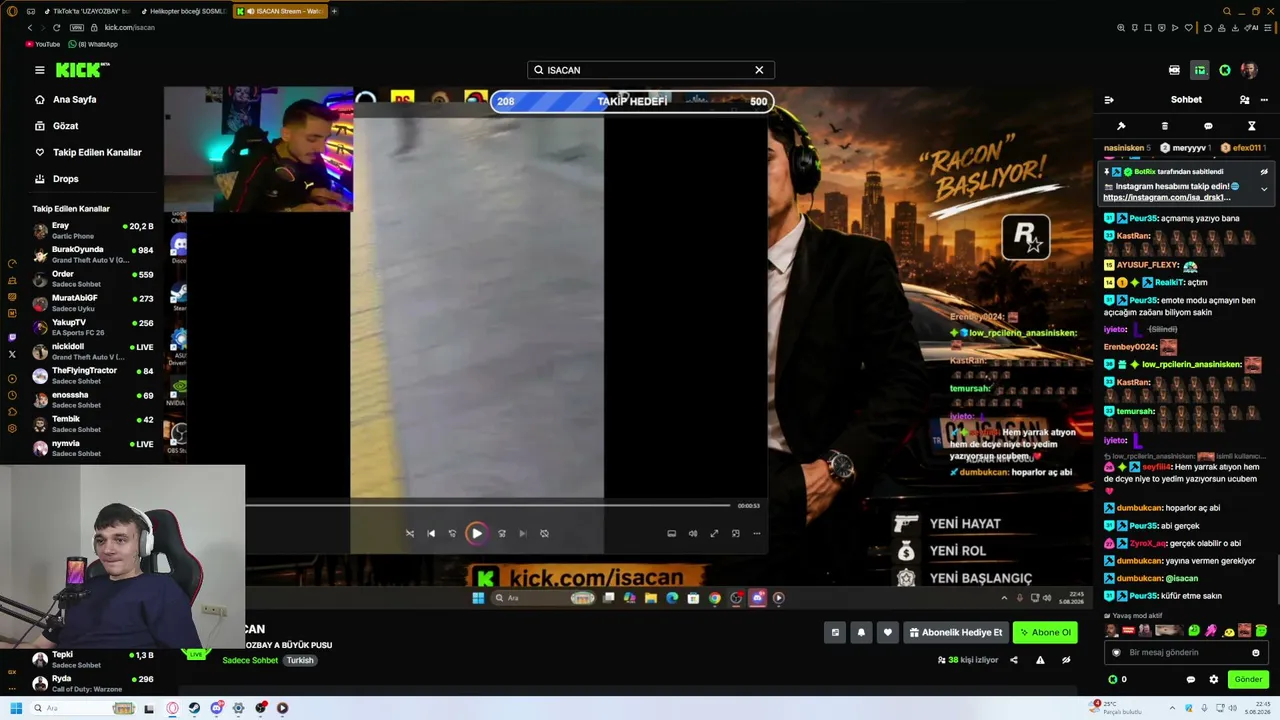
Task: Open the Kick points balance icon
Action: (x=1113, y=679)
